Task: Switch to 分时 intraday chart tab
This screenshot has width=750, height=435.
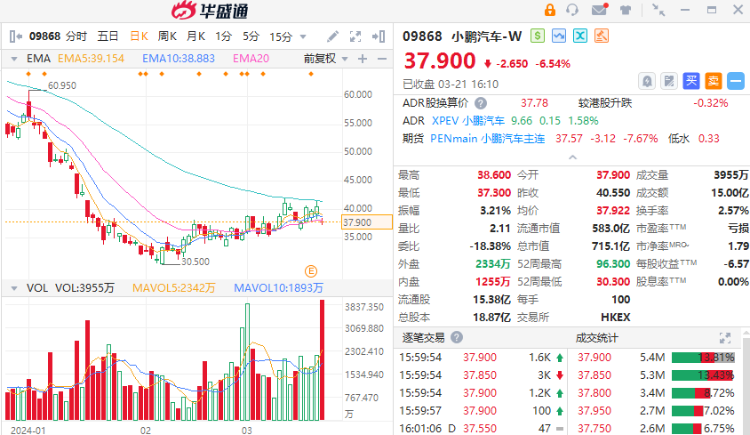Action: (77, 36)
